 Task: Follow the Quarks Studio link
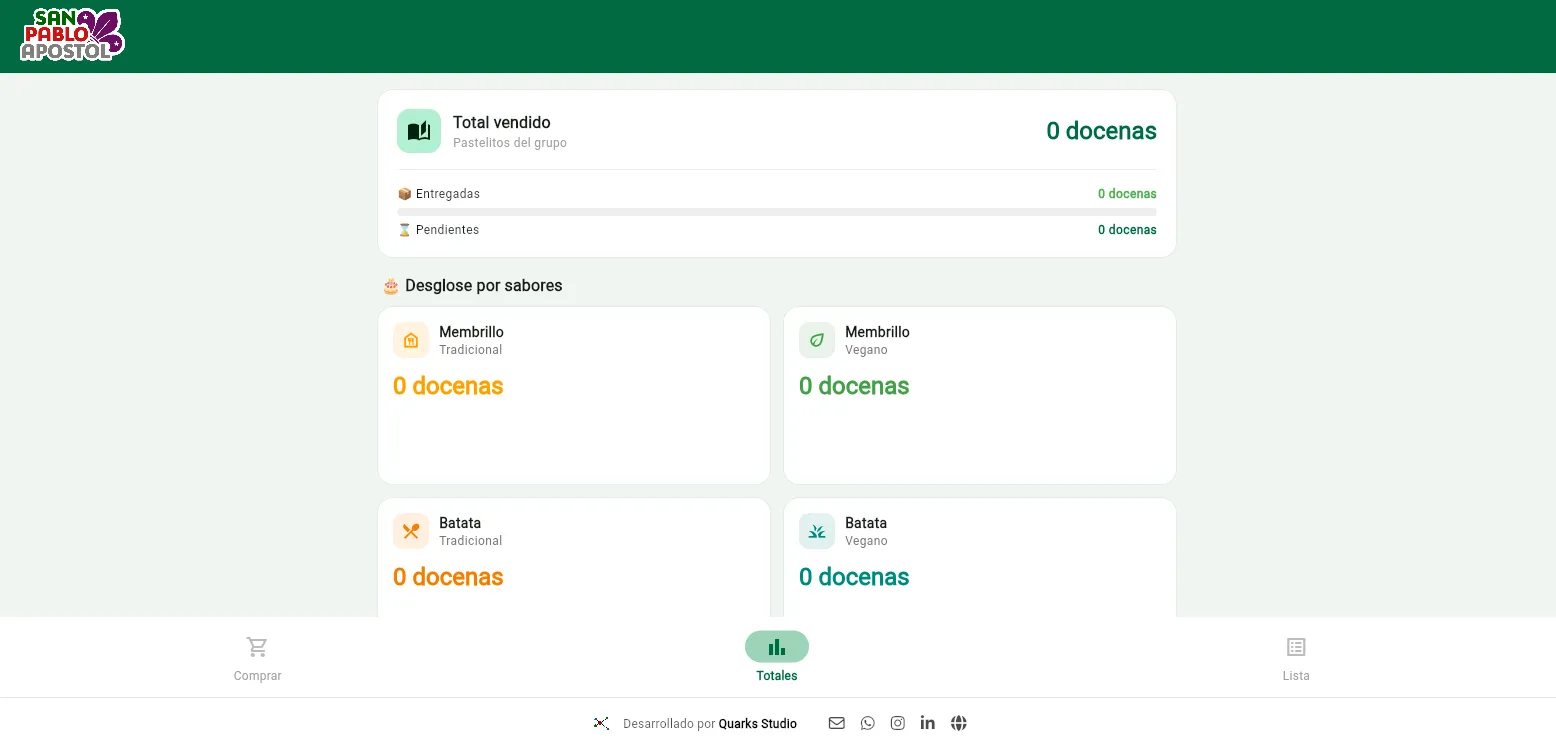(758, 724)
